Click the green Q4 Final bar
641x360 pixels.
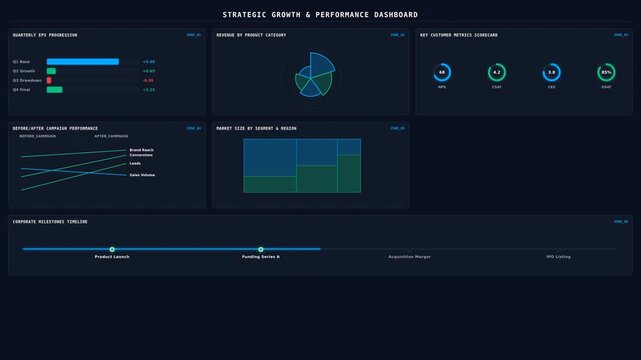tap(54, 89)
